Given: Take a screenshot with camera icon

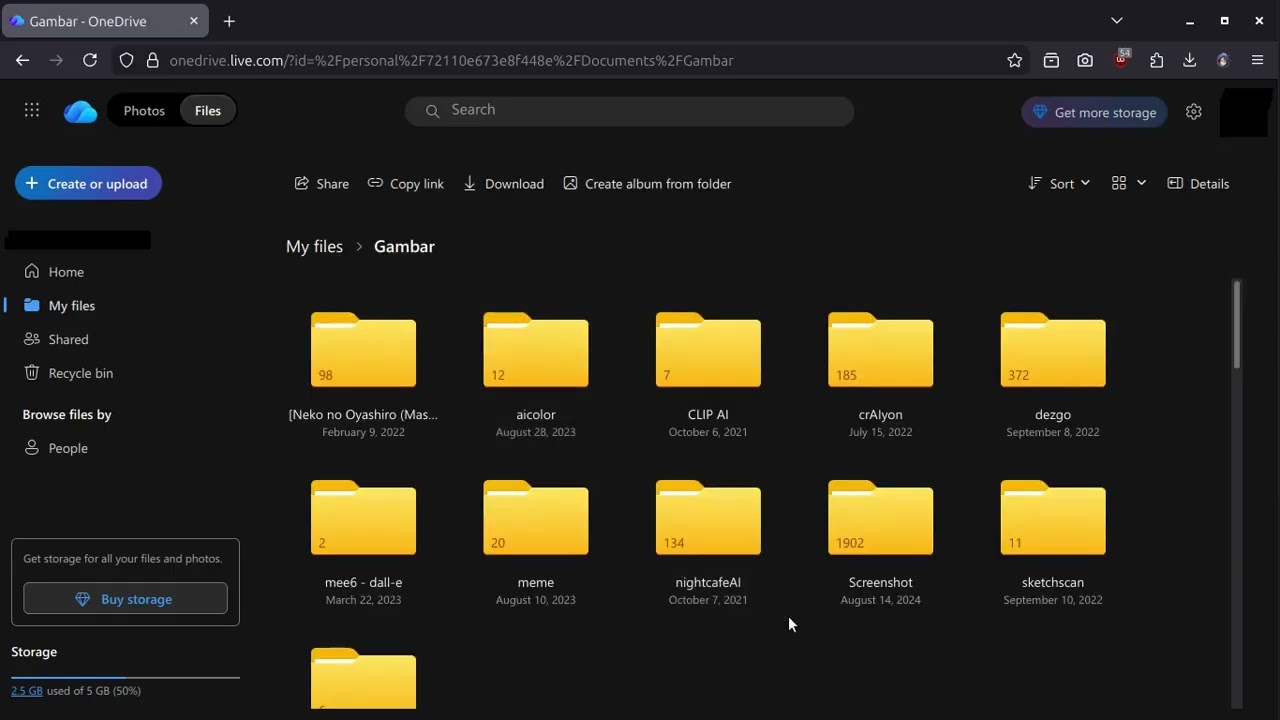Looking at the screenshot, I should click(1085, 60).
